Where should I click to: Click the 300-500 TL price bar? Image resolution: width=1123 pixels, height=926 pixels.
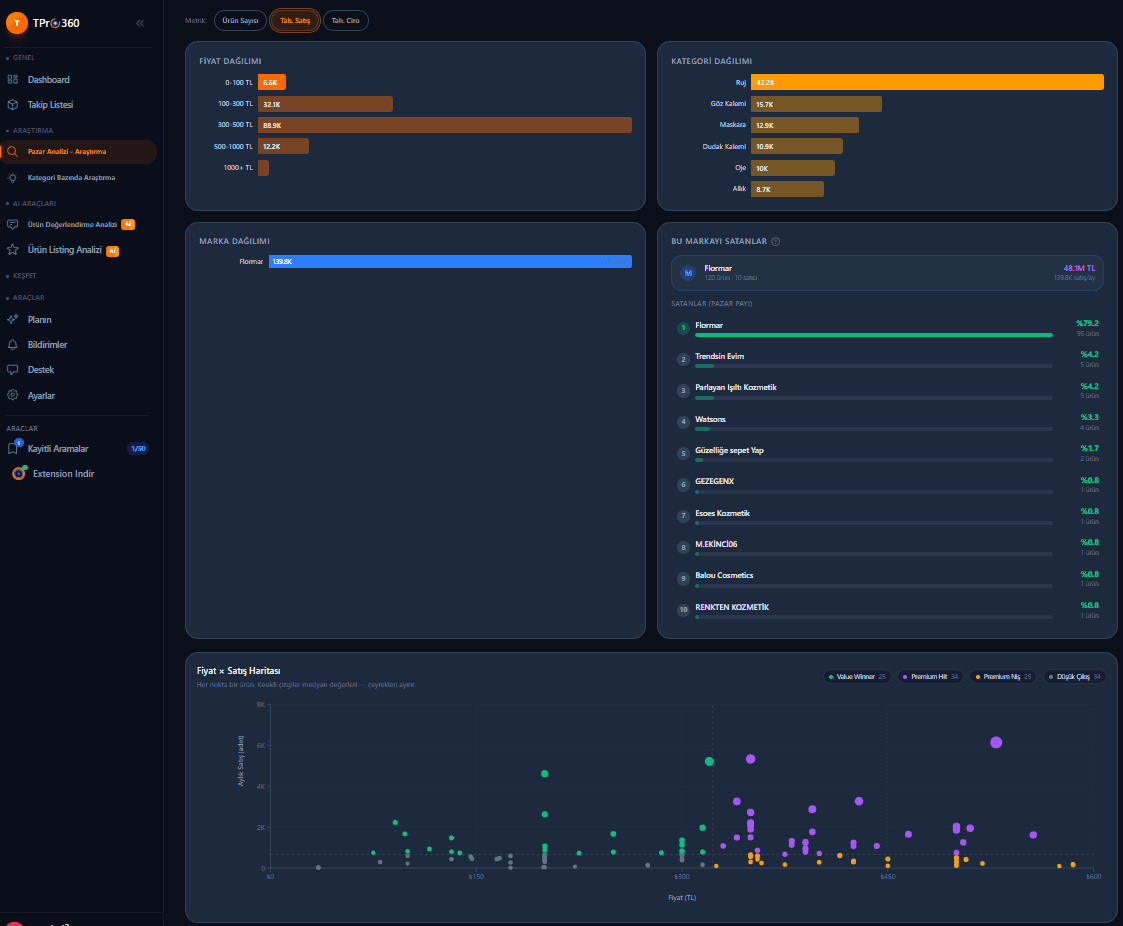pyautogui.click(x=445, y=125)
